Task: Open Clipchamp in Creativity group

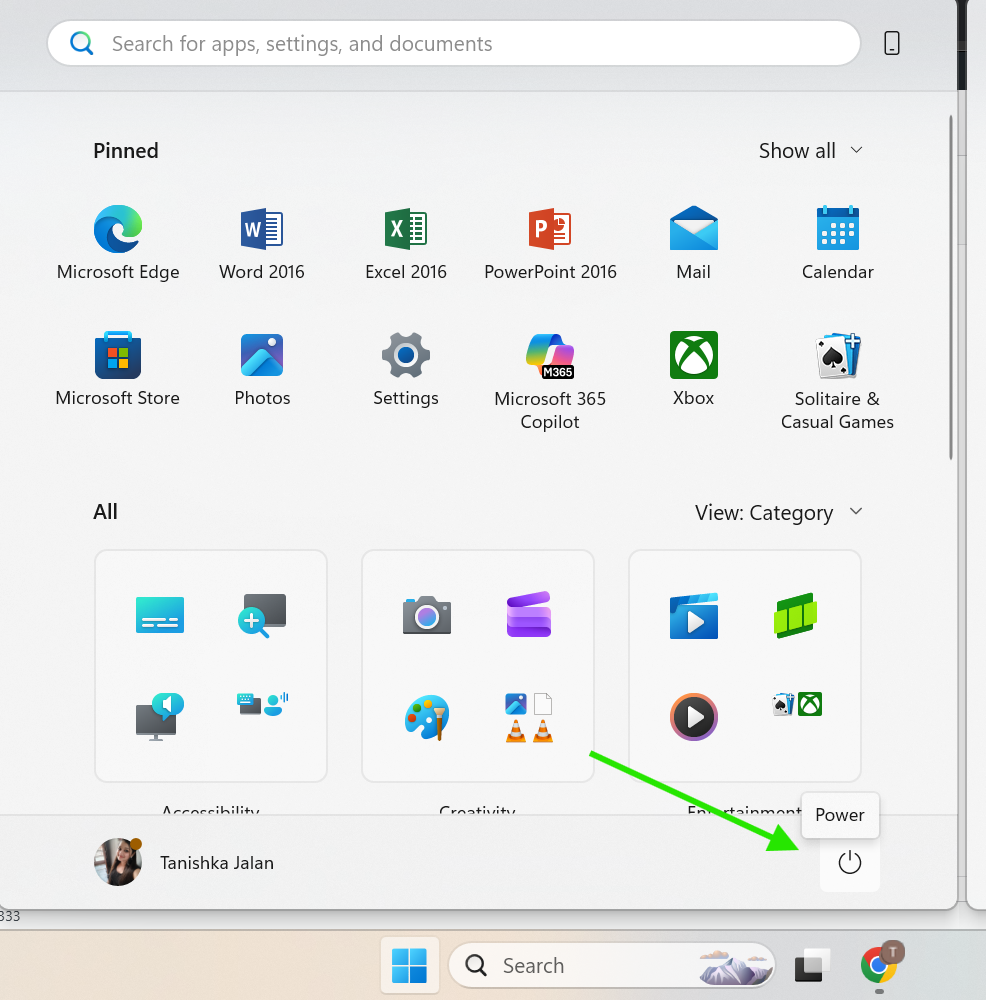Action: click(x=529, y=615)
